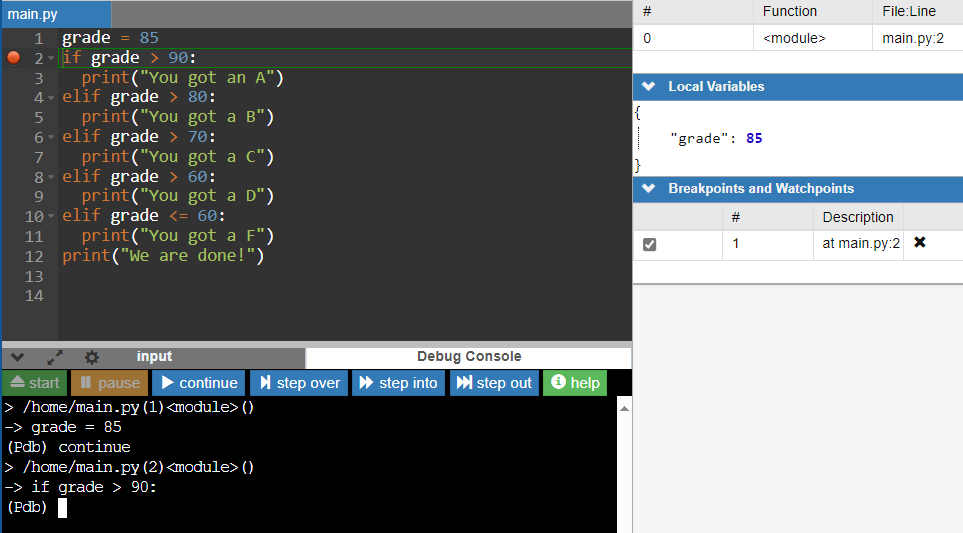This screenshot has height=533, width=963.
Task: Click the Description column header
Action: pos(857,217)
